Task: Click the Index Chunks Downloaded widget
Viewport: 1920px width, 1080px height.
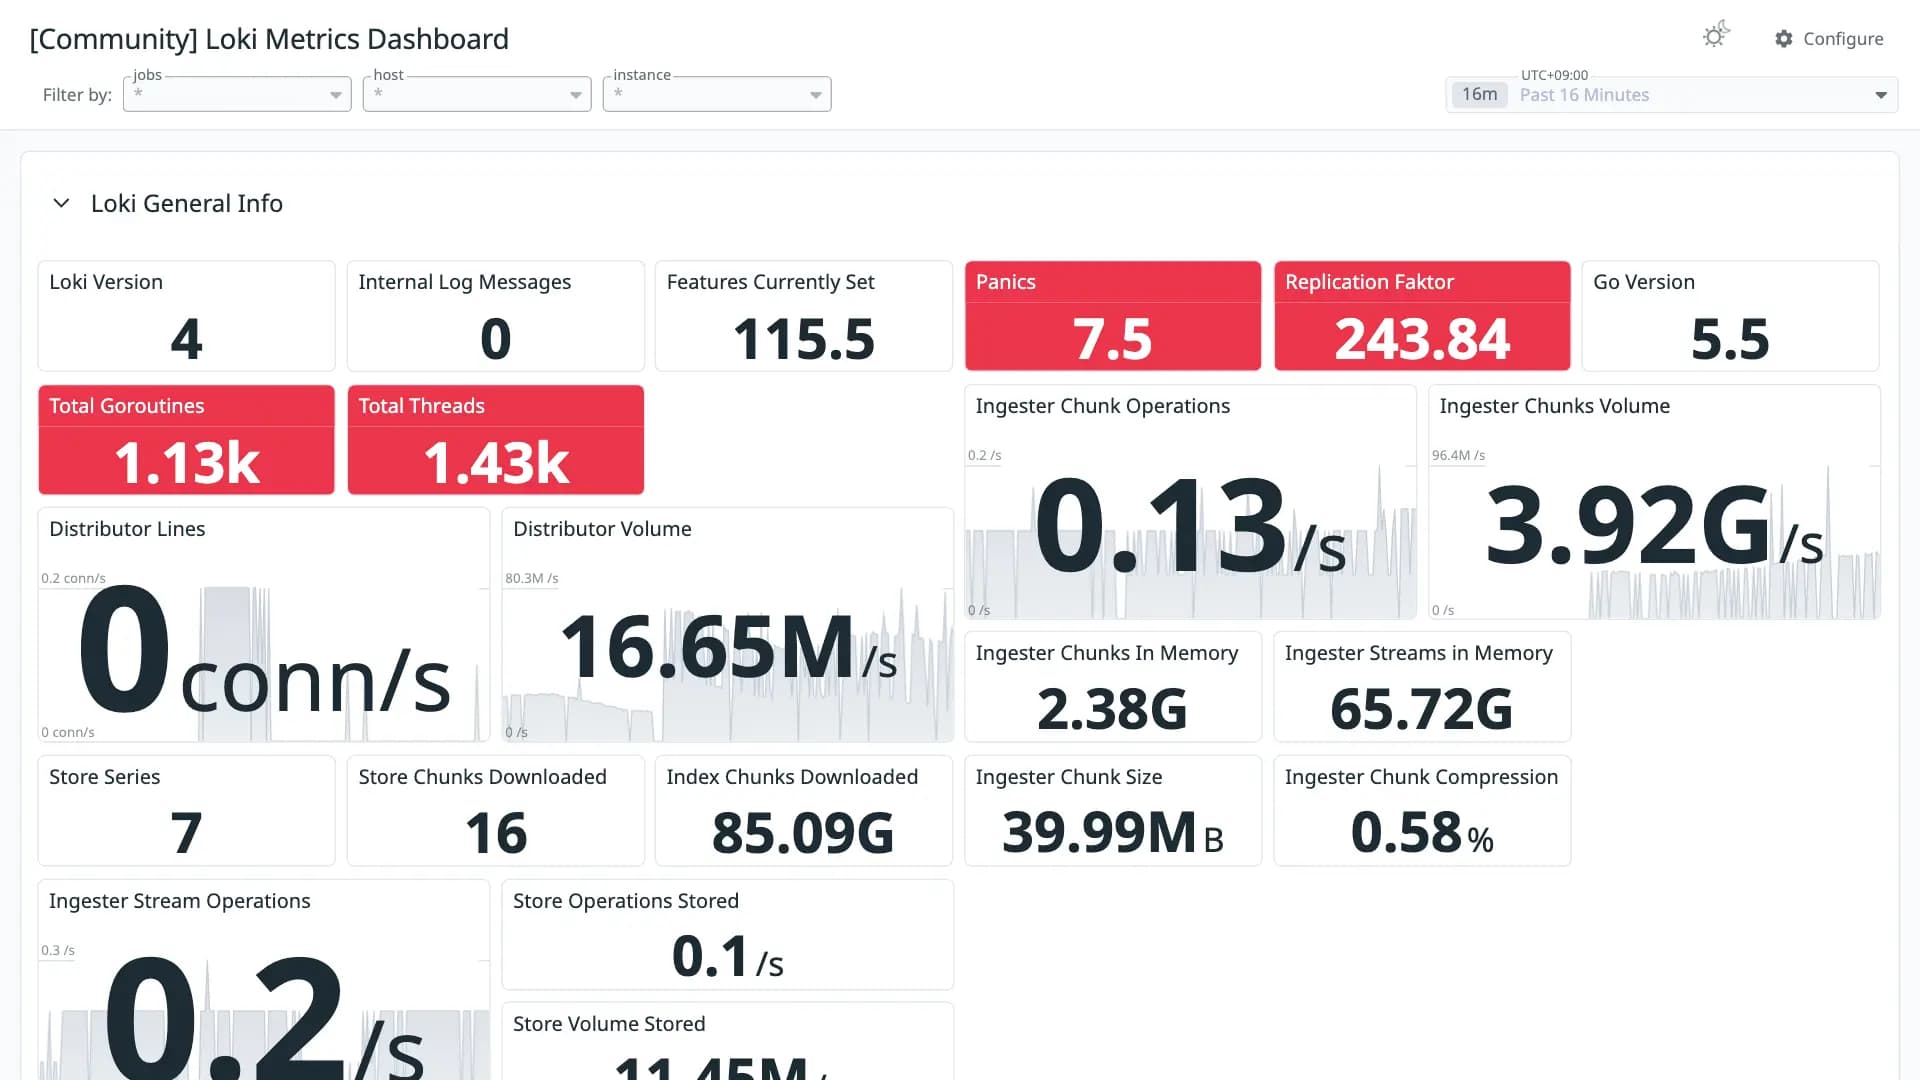Action: coord(804,811)
